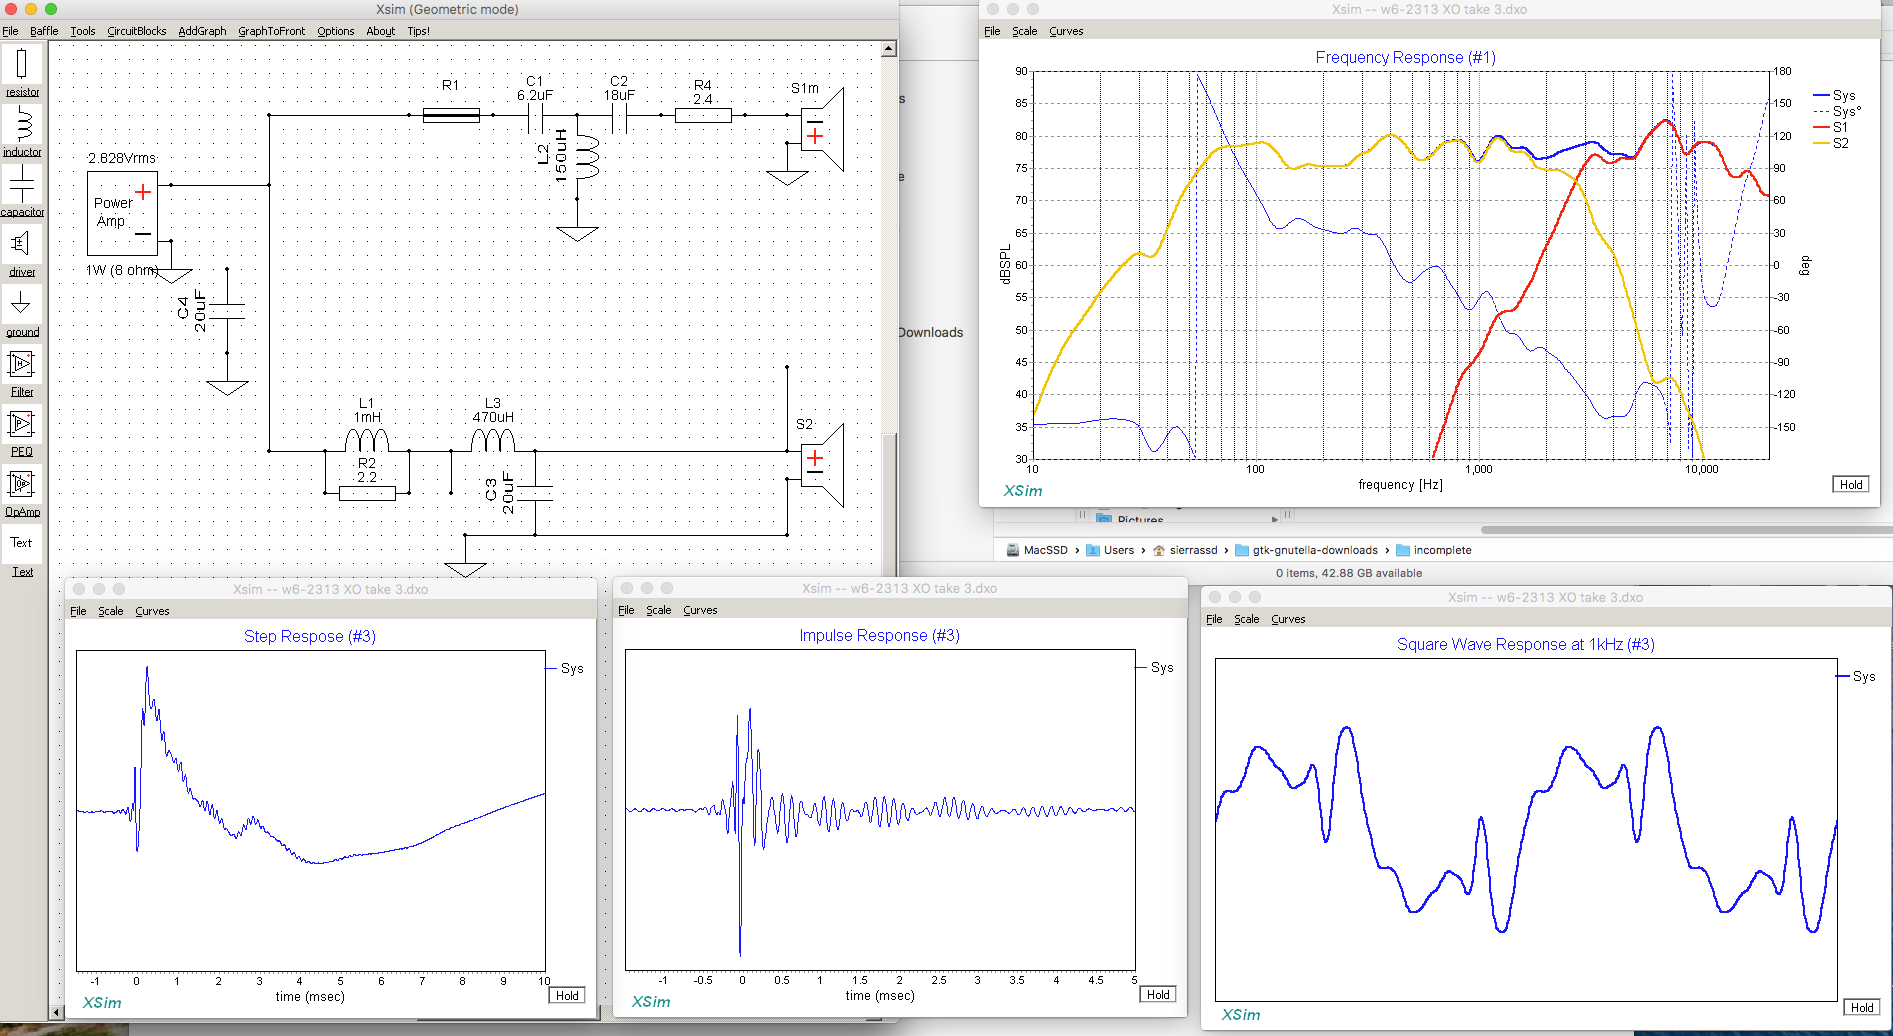Open File menu in Impulse Response window

(x=626, y=610)
